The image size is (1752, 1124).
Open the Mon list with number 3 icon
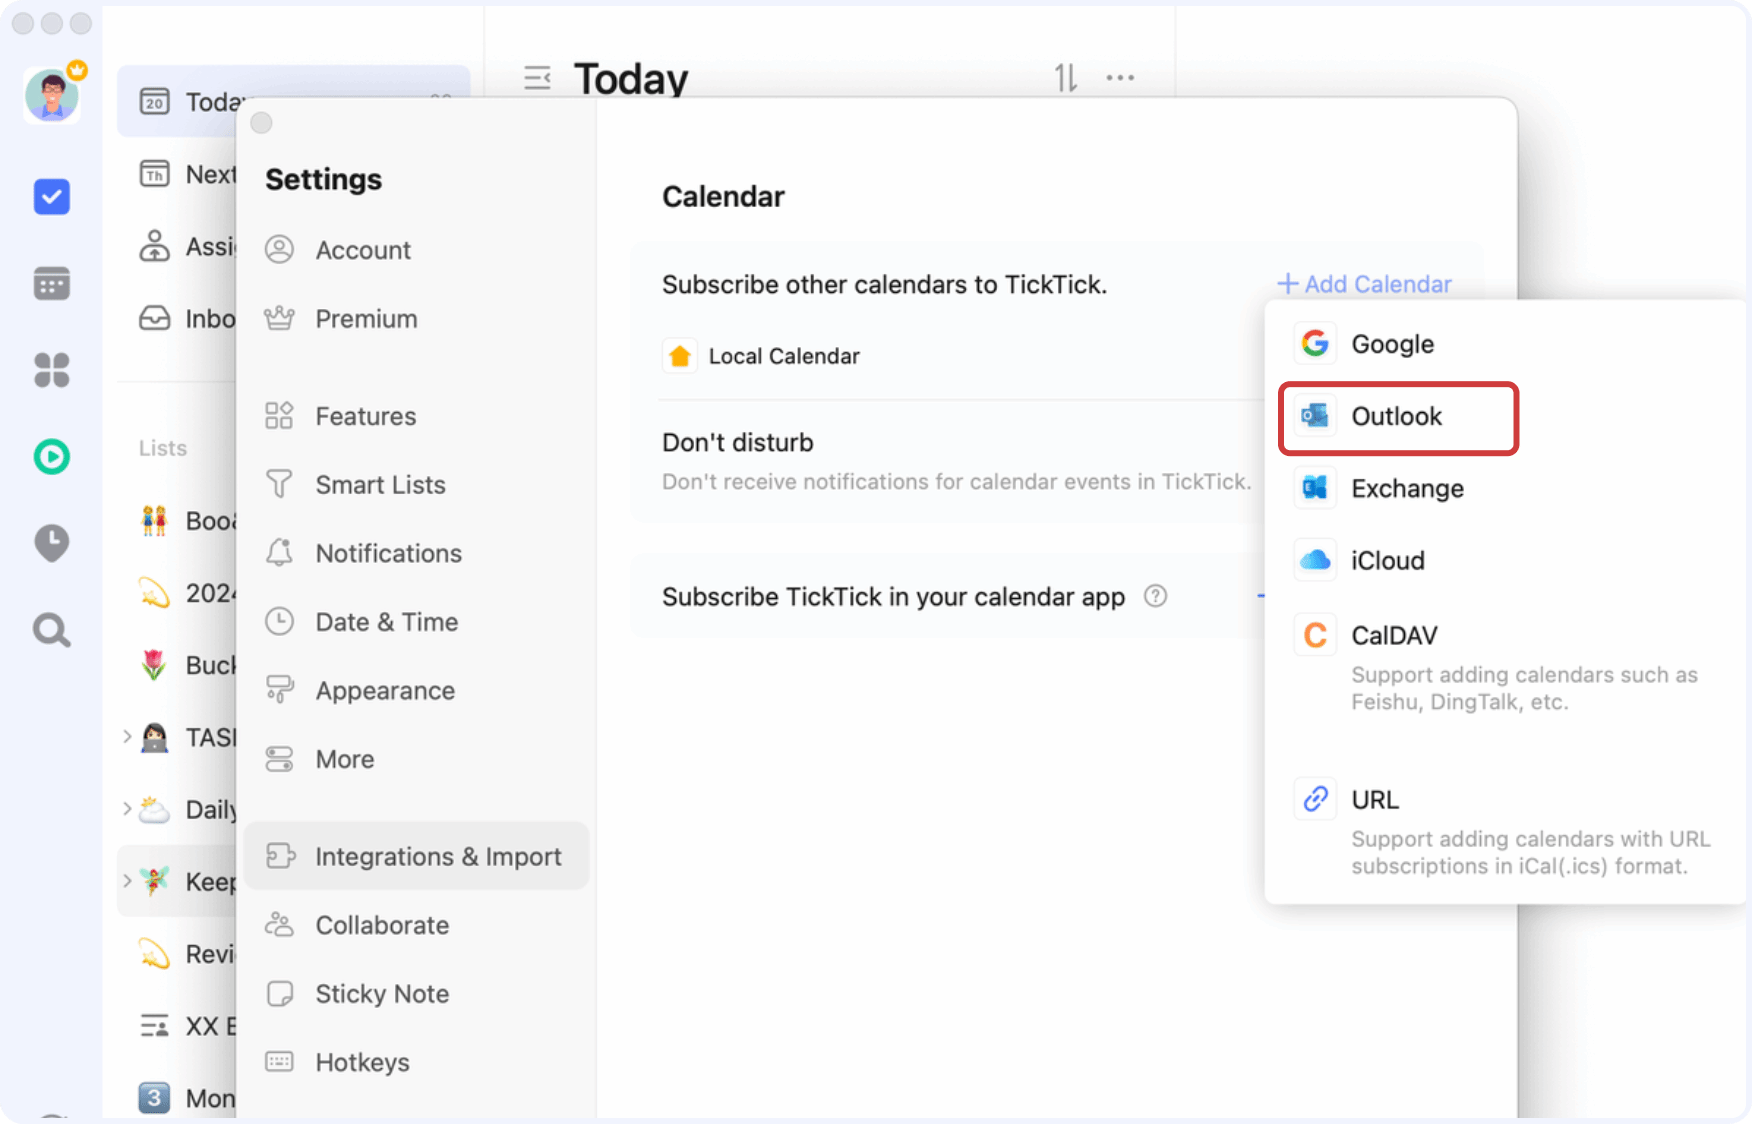(x=177, y=1098)
